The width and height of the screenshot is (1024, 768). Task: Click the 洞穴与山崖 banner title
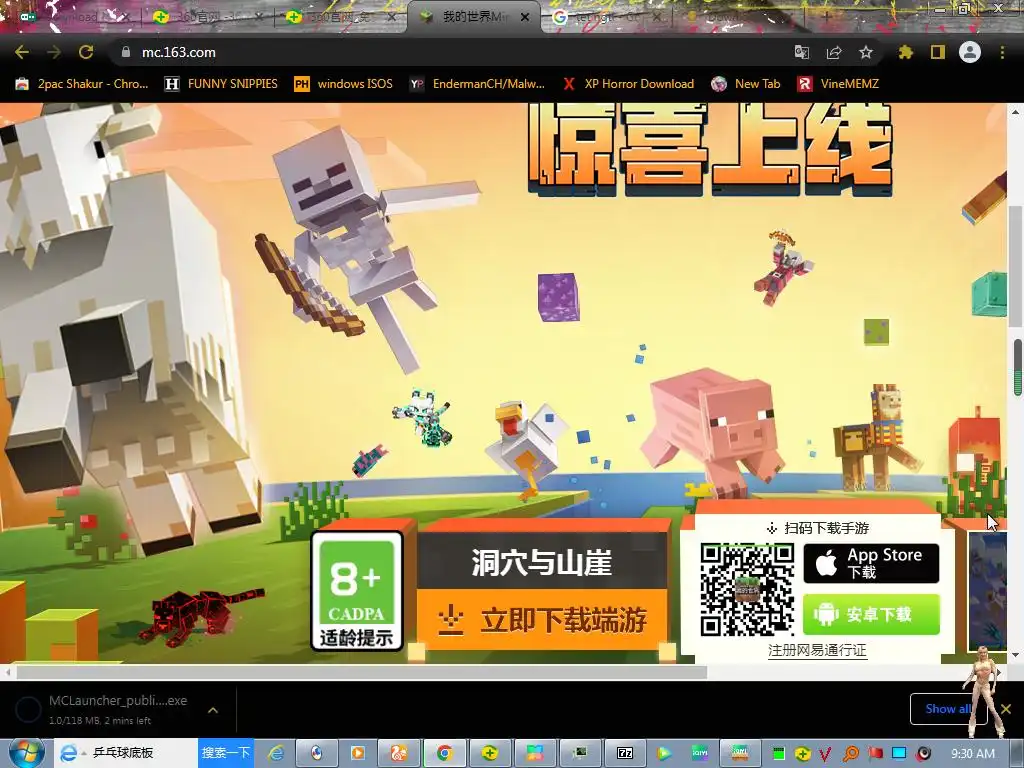[542, 562]
